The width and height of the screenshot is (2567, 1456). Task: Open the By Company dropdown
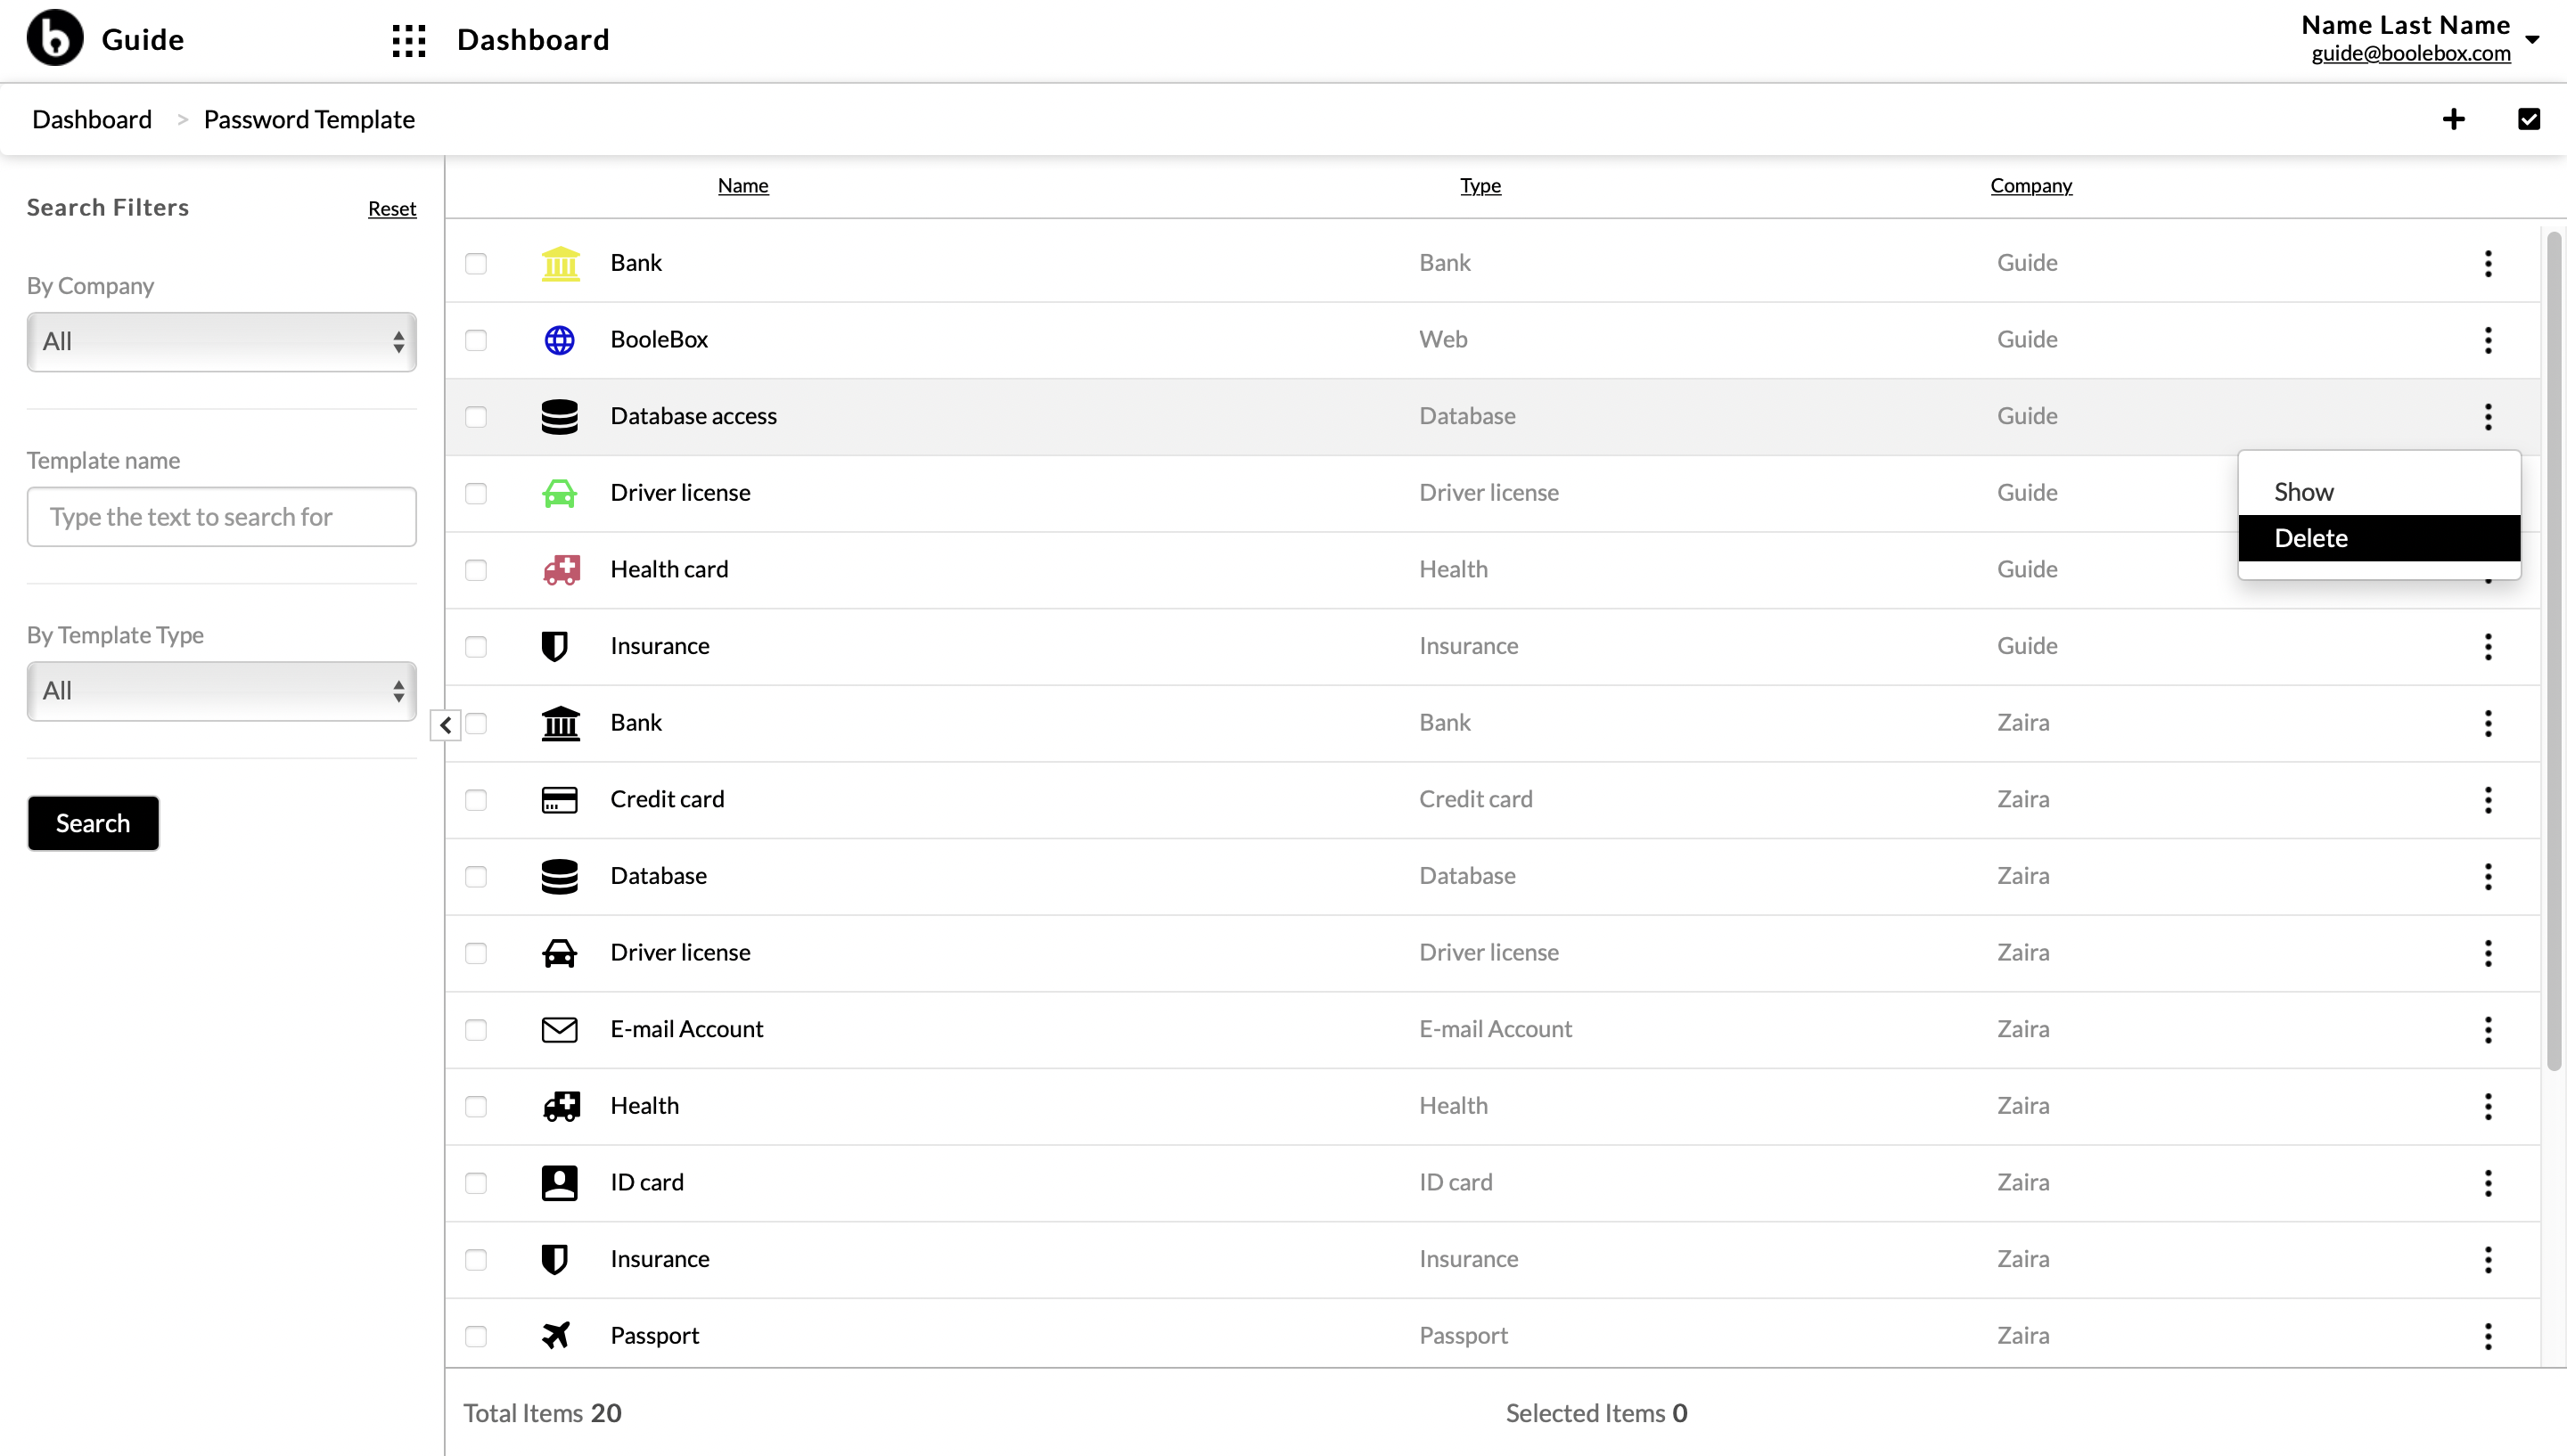[222, 342]
